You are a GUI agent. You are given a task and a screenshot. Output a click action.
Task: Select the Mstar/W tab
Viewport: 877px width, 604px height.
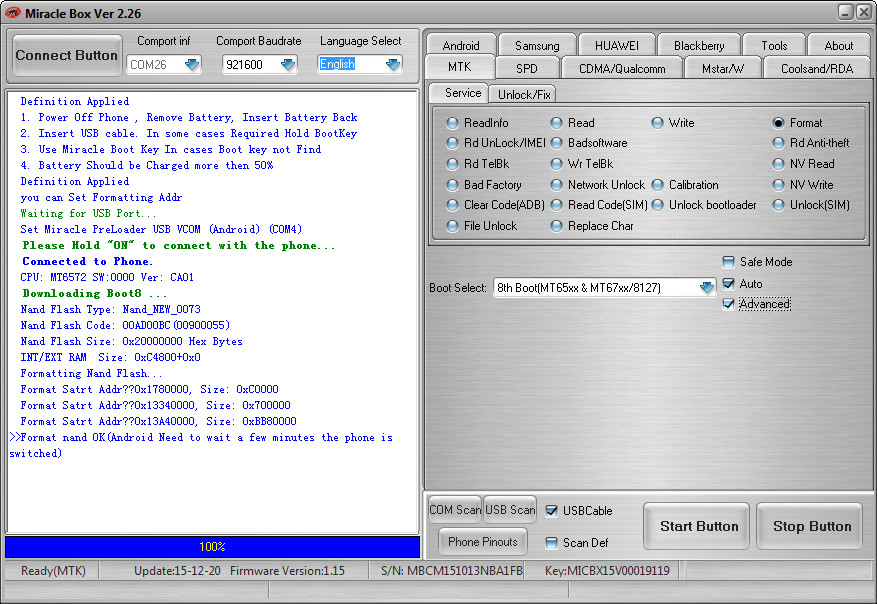tap(723, 68)
